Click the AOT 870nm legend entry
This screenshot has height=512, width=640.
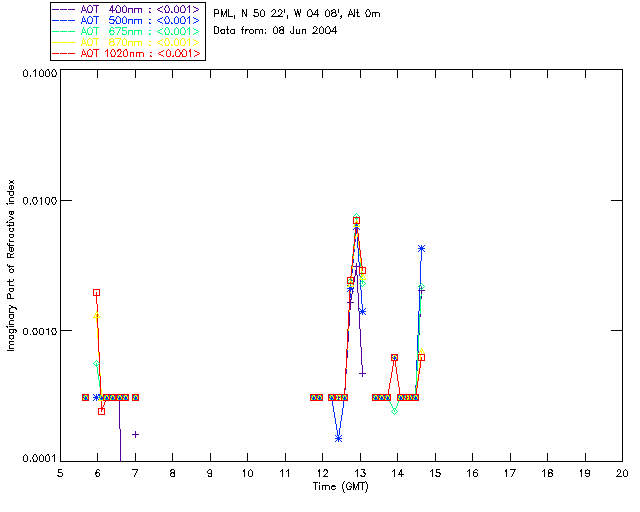pyautogui.click(x=127, y=42)
